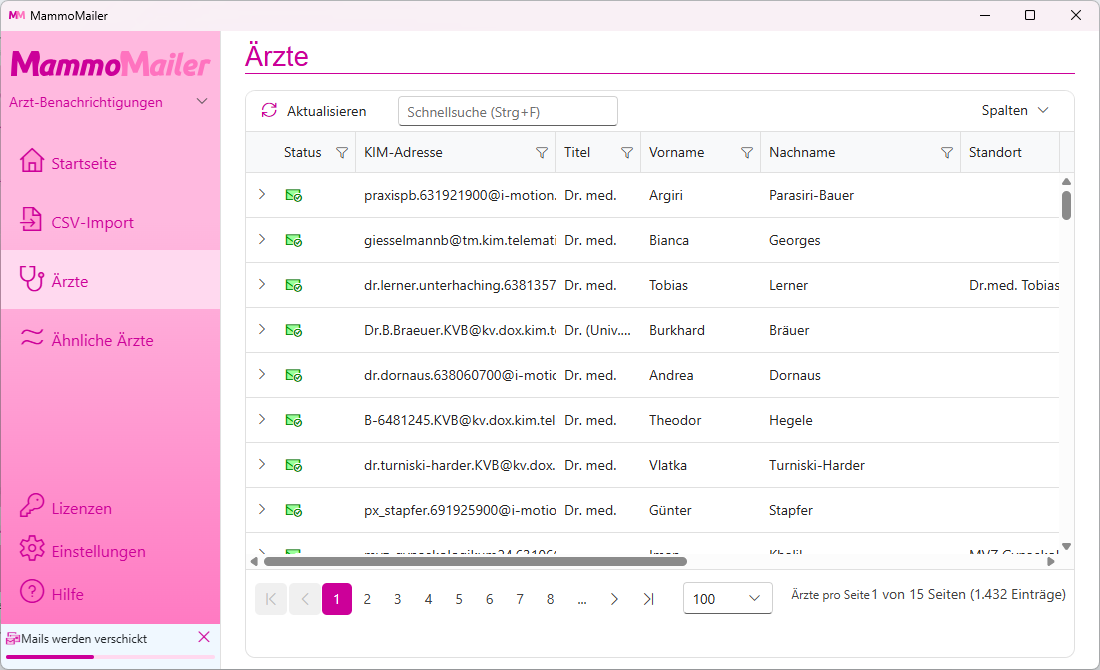This screenshot has height=670, width=1100.
Task: Click the Aktualisieren button label
Action: point(326,111)
